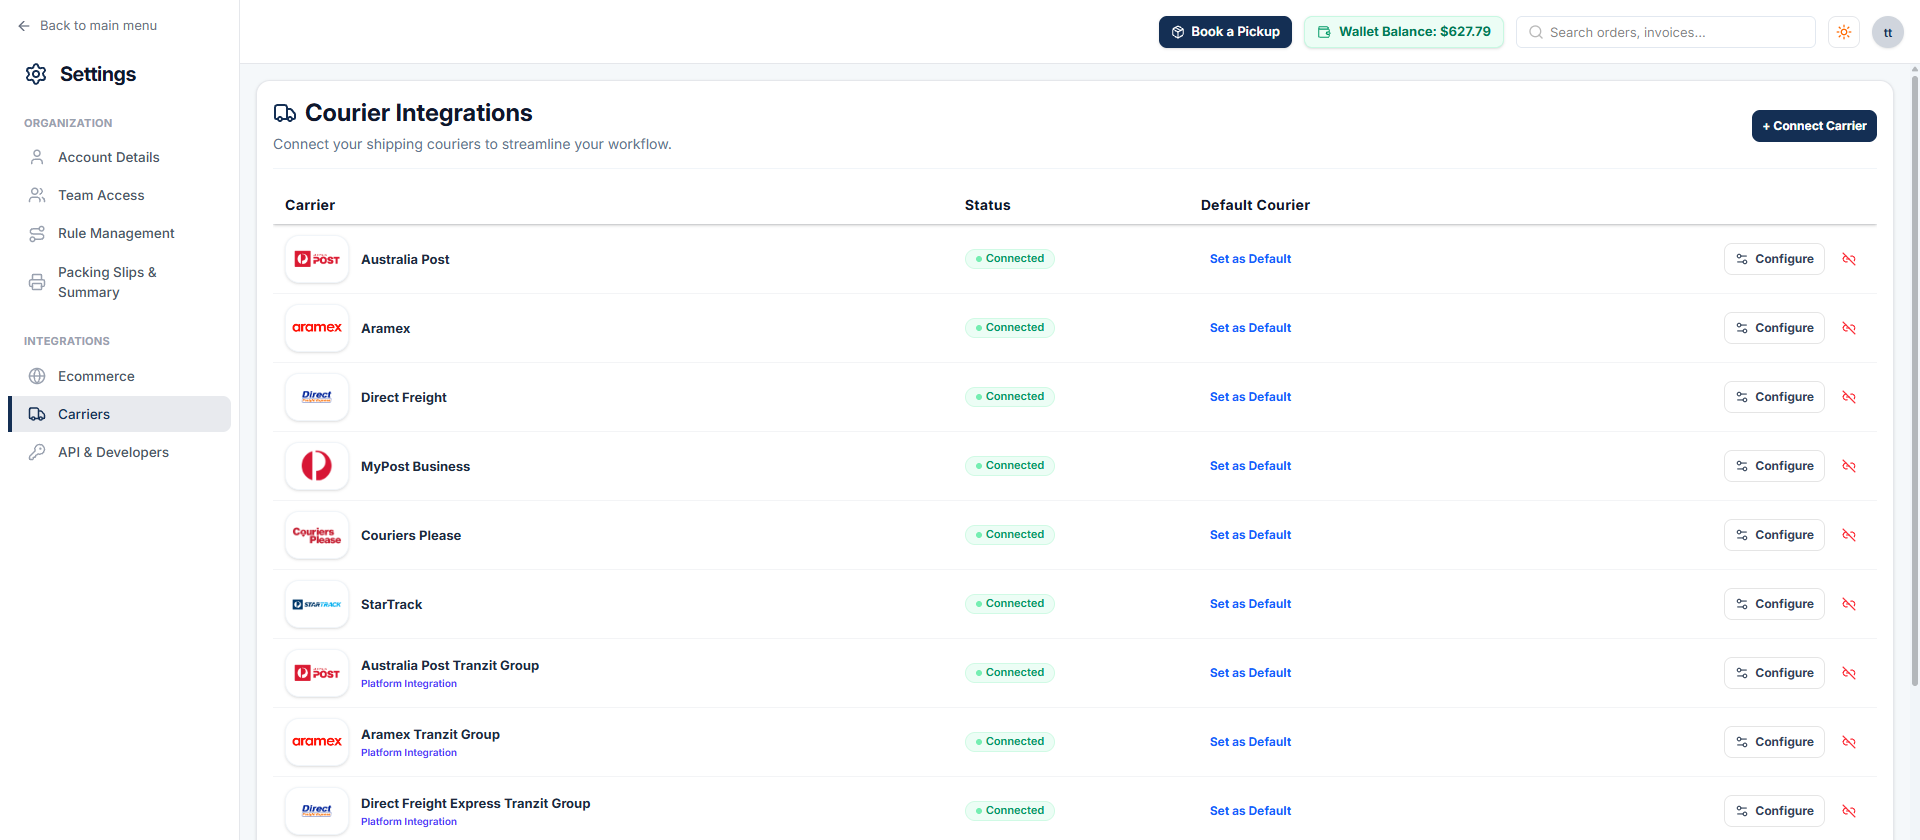The width and height of the screenshot is (1920, 840).
Task: Click the Couriers Please logo
Action: (x=317, y=535)
